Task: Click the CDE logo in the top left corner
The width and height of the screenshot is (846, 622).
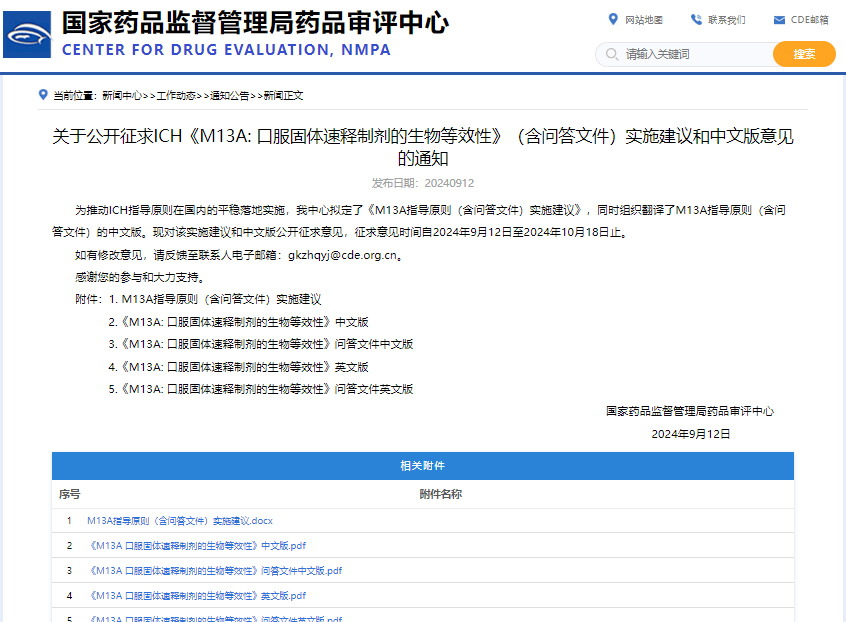Action: tap(27, 35)
